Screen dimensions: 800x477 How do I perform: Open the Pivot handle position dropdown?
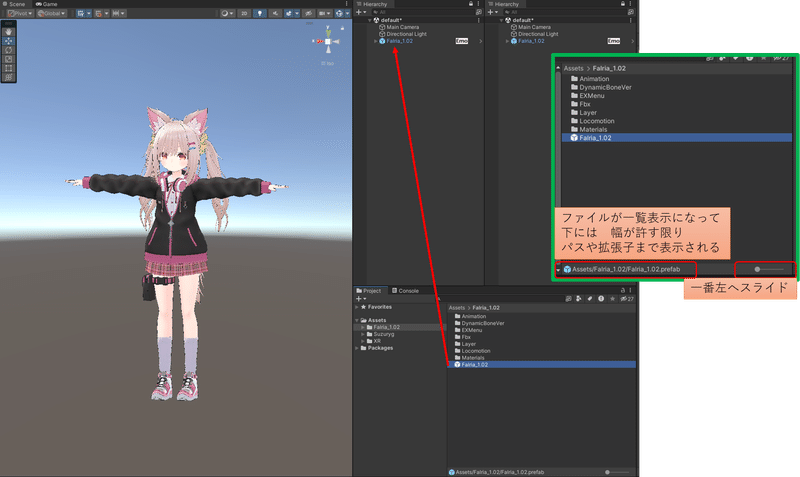19,13
